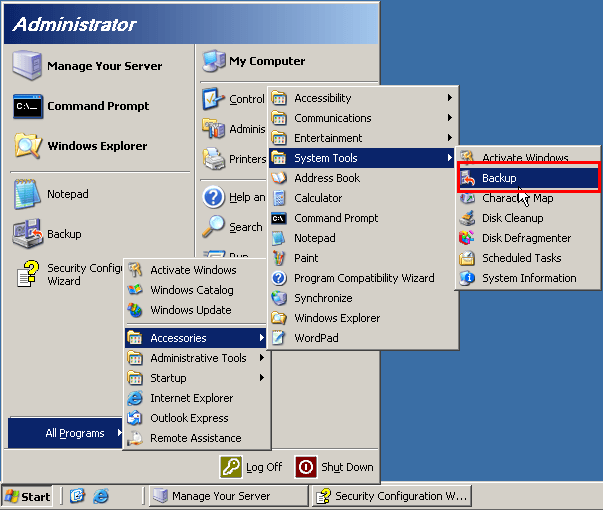Click Show Desktop quick launch icon
Screen dimensions: 603x510
coord(77,496)
